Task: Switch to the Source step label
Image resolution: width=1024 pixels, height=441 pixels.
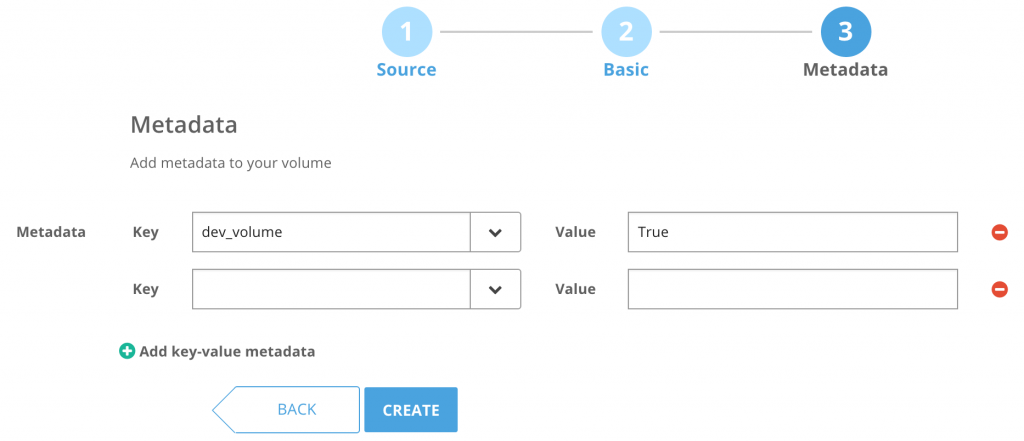Action: click(406, 70)
